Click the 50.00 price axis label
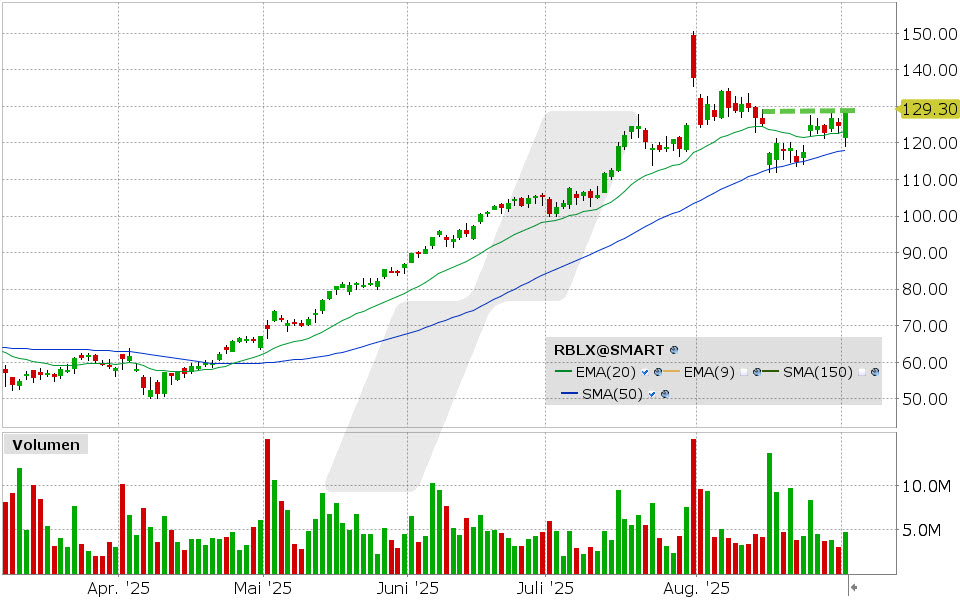This screenshot has height=600, width=960. pyautogui.click(x=924, y=399)
